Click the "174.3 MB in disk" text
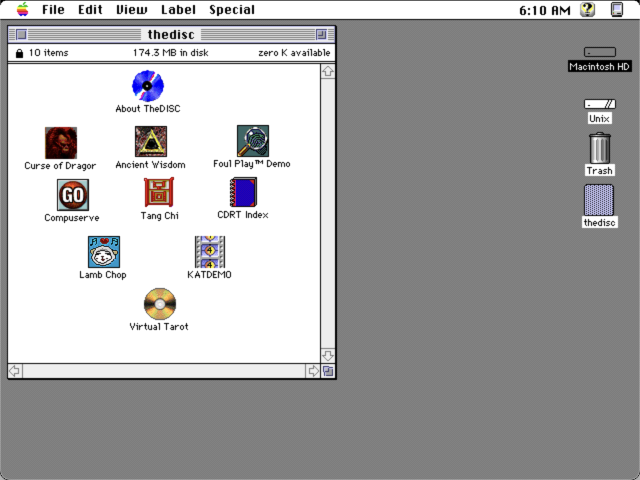Viewport: 640px width, 480px height. (x=171, y=53)
